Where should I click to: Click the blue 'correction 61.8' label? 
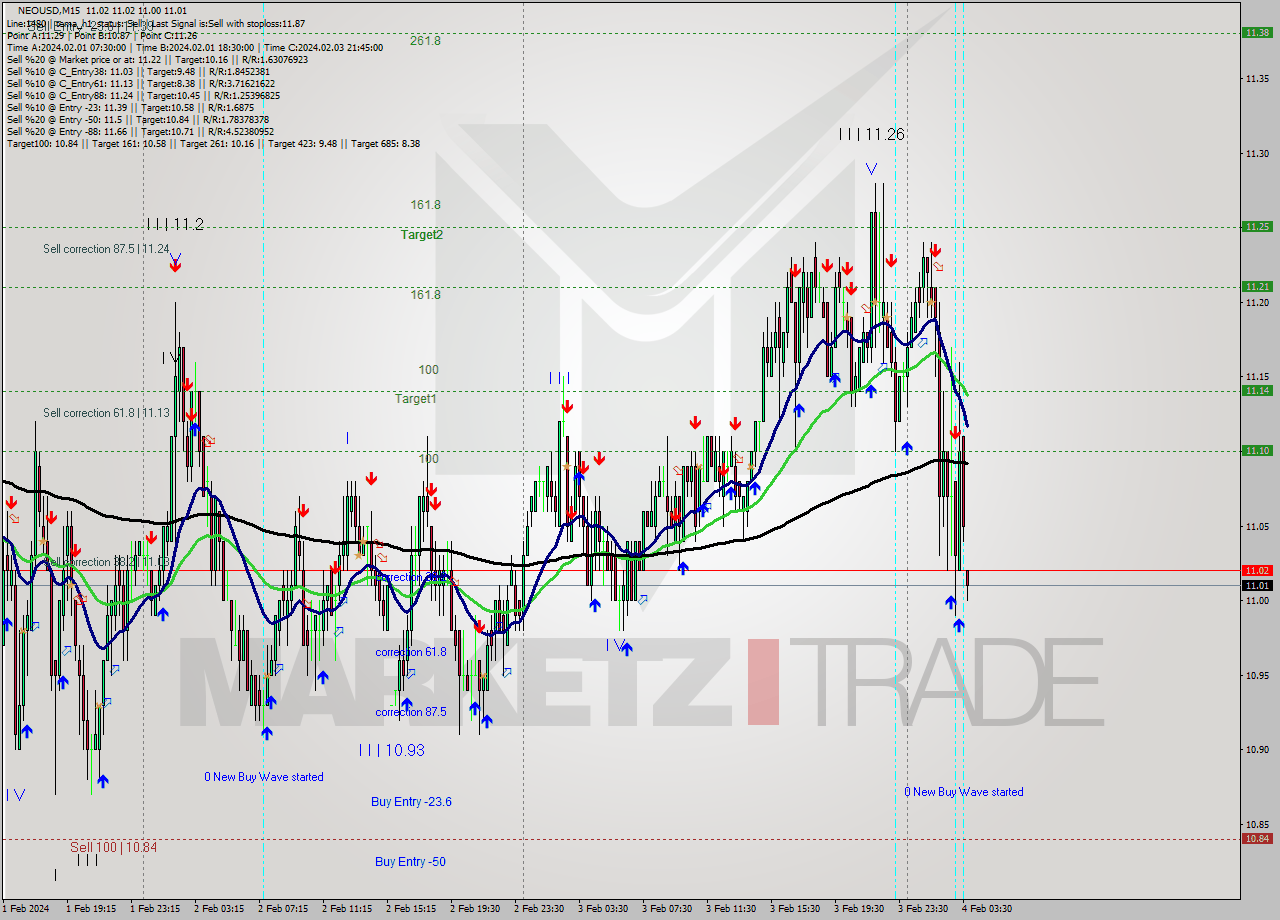tap(411, 652)
